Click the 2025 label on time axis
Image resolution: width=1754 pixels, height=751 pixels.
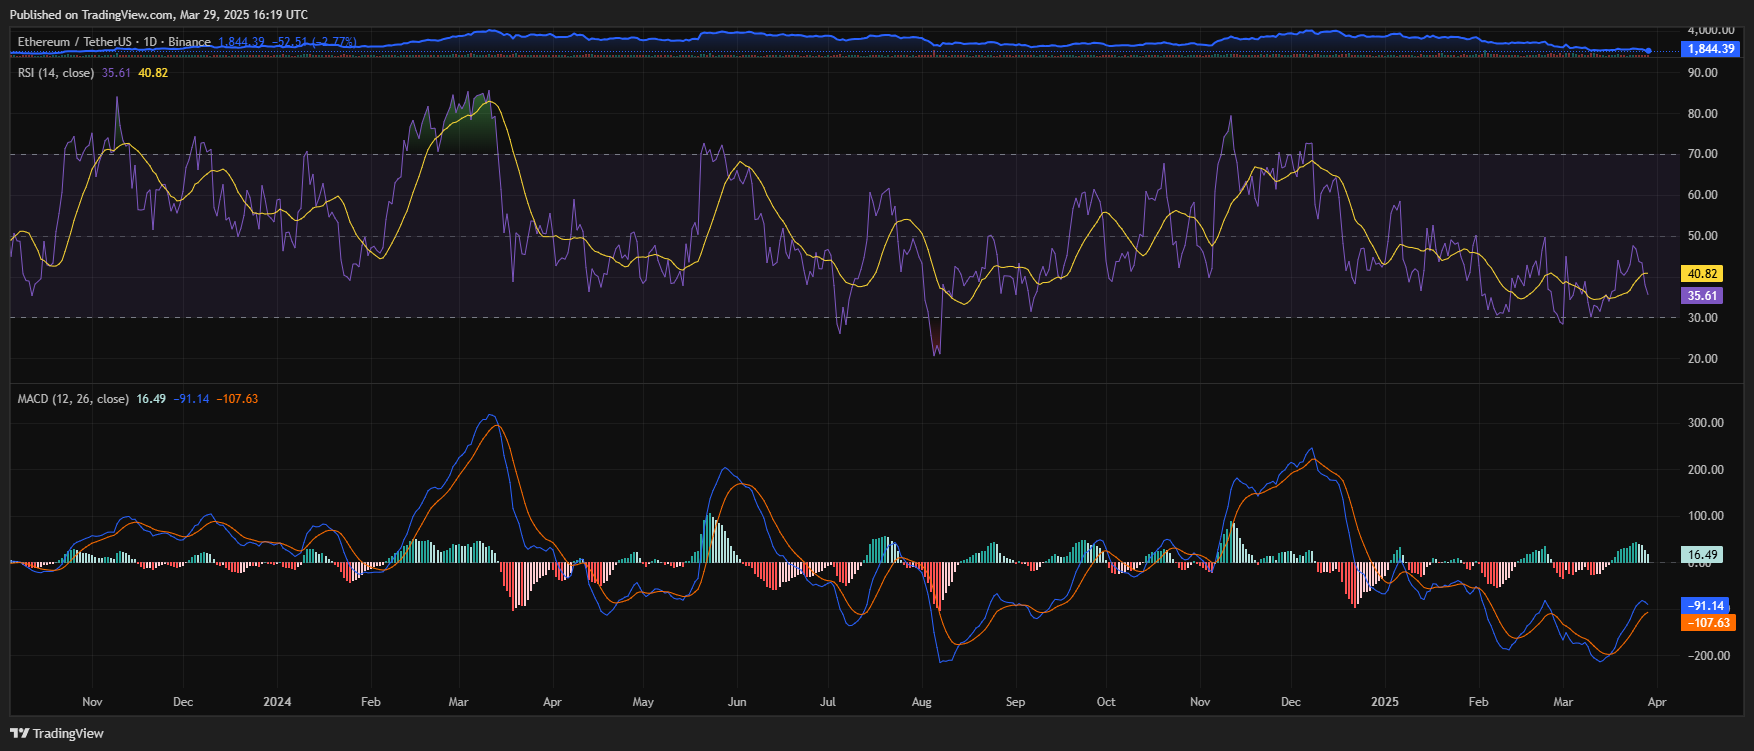[1385, 702]
